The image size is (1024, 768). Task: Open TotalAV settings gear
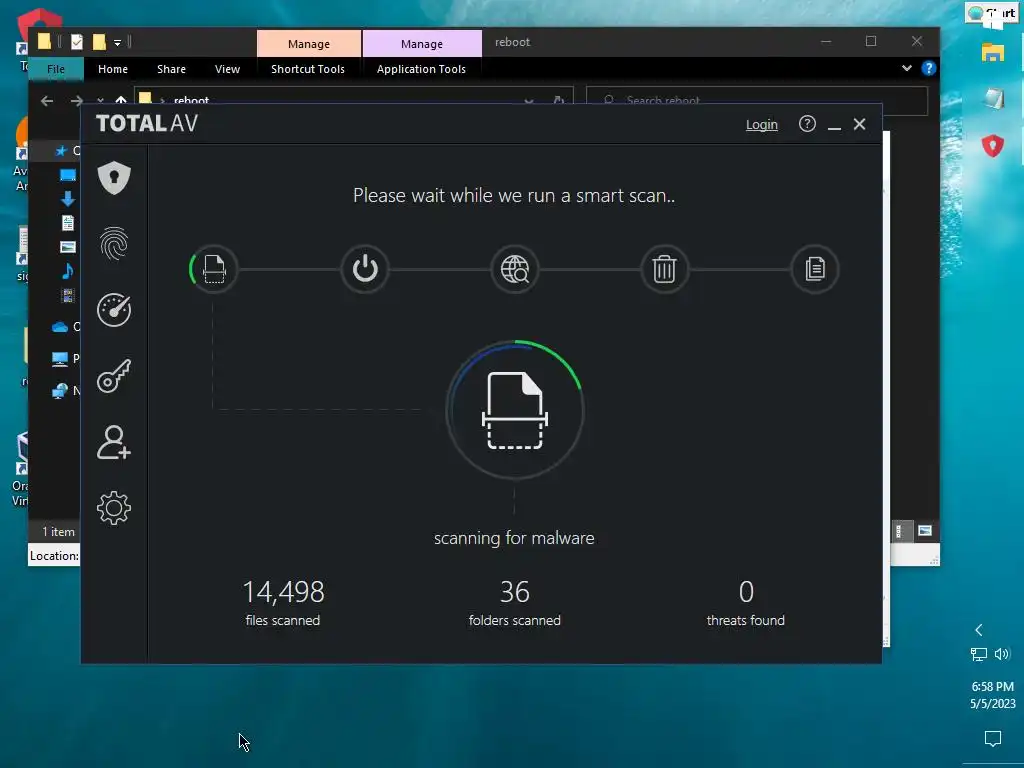(x=114, y=508)
